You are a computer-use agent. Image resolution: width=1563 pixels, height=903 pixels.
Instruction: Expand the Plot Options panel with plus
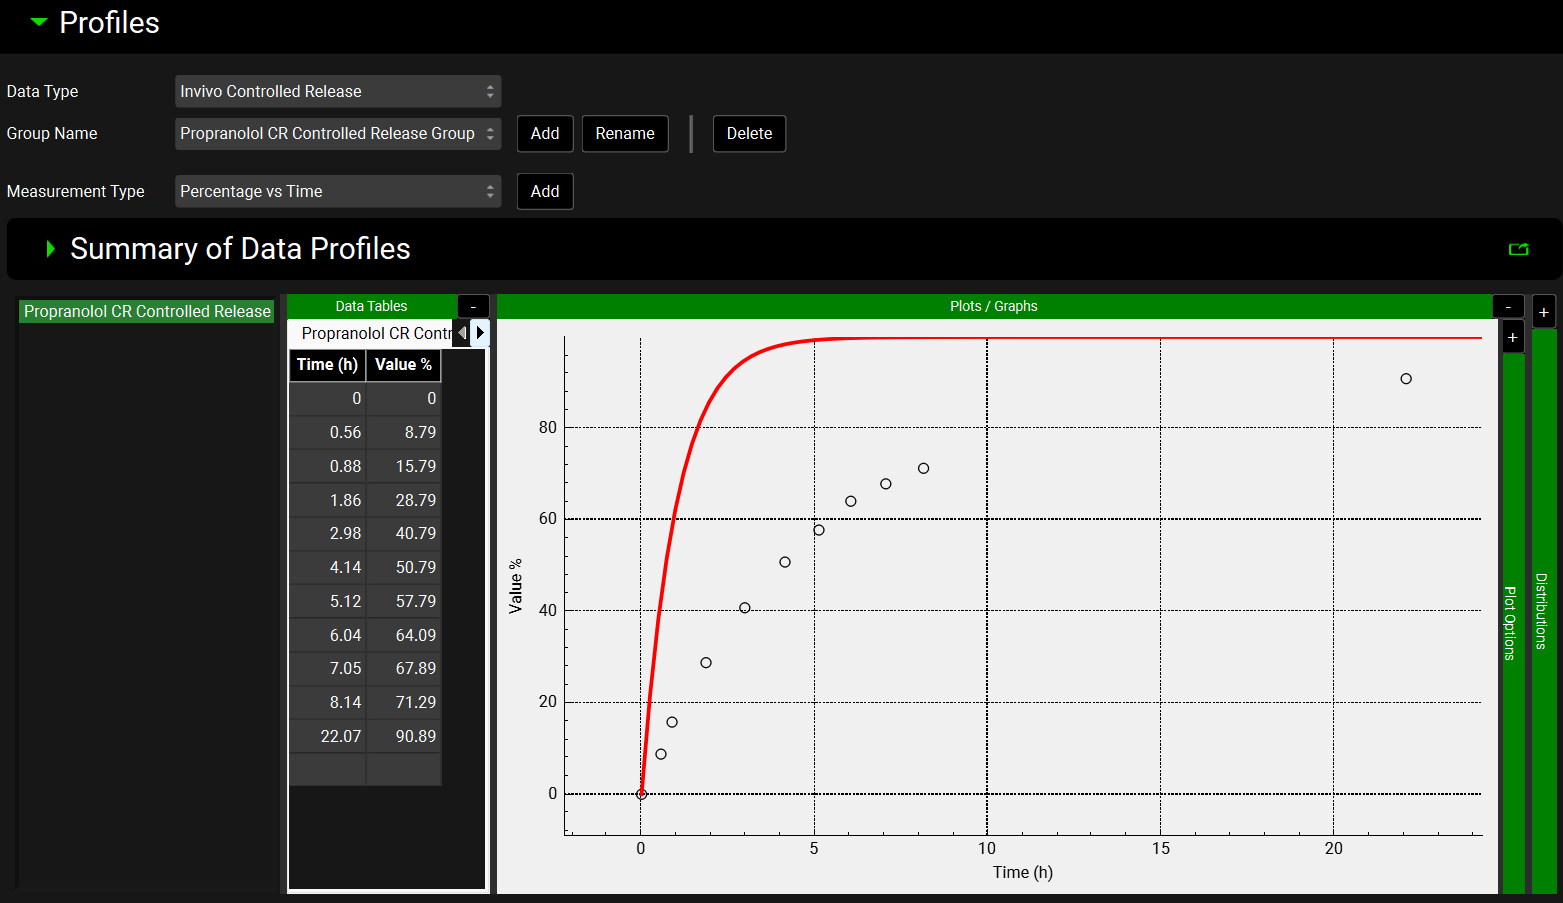1512,337
